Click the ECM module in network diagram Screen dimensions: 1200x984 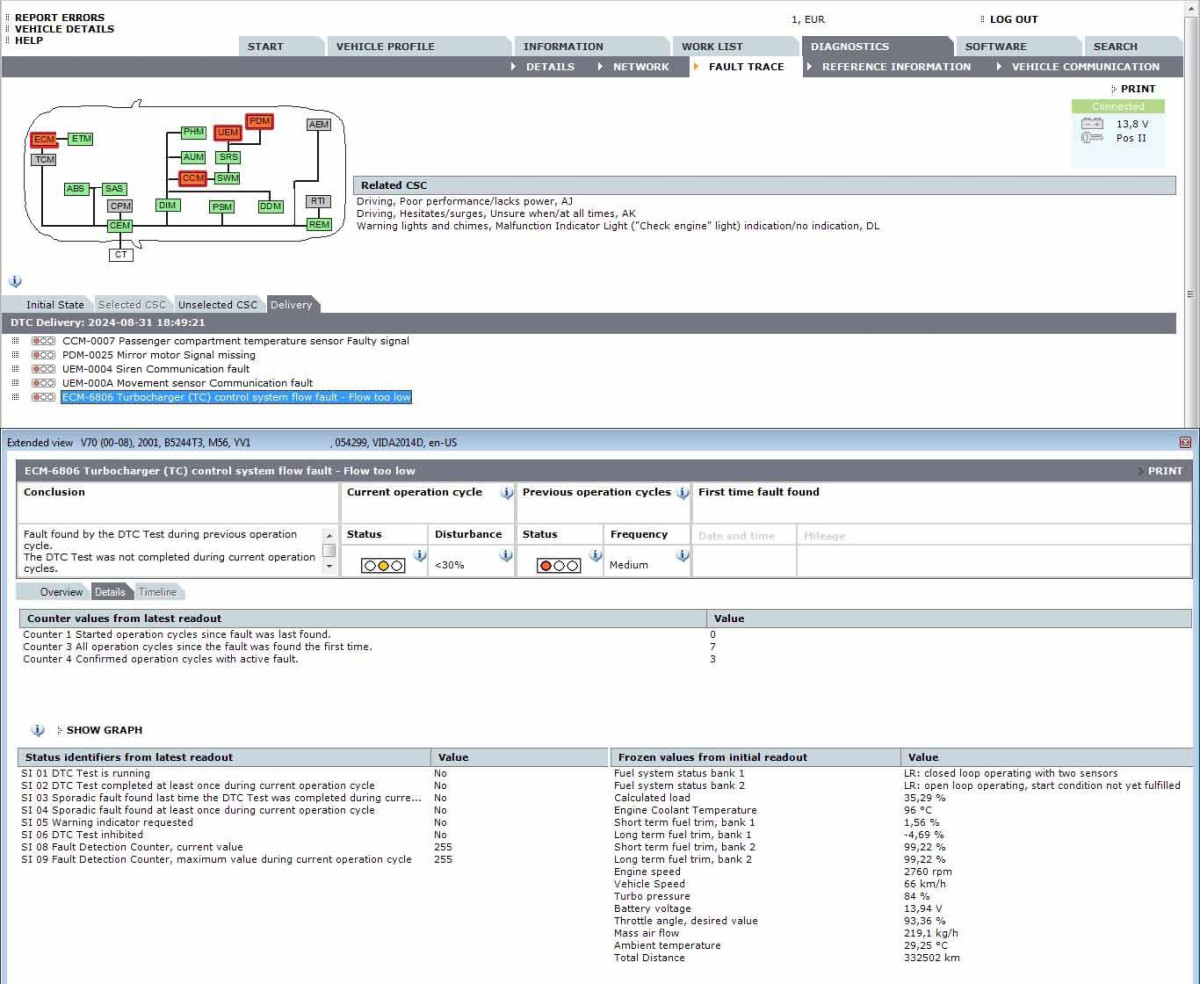point(43,139)
